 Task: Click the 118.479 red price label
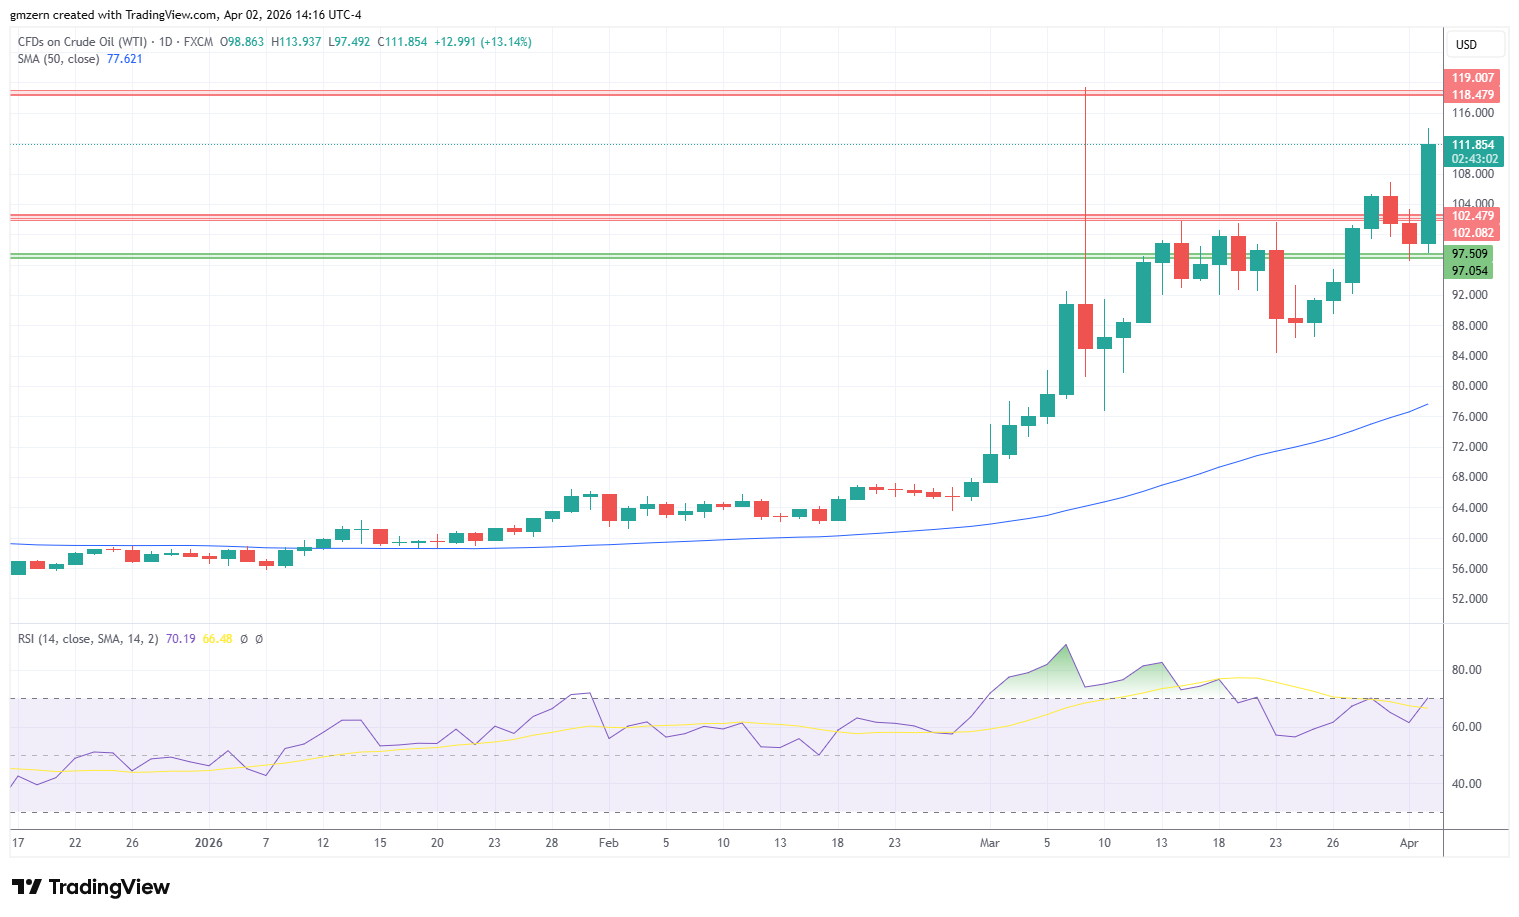point(1473,95)
